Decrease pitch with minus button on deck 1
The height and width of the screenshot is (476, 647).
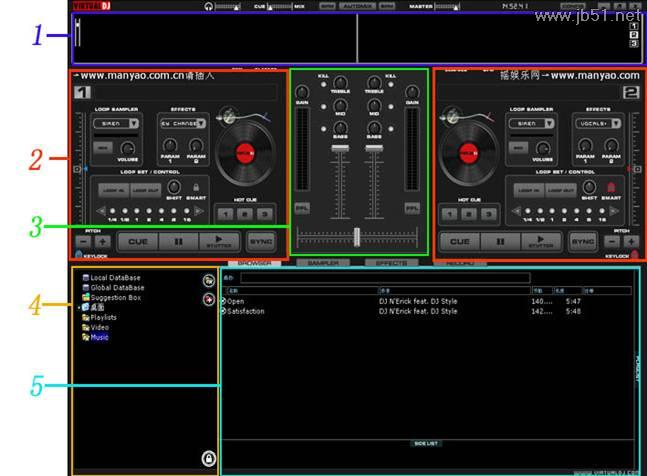point(84,242)
